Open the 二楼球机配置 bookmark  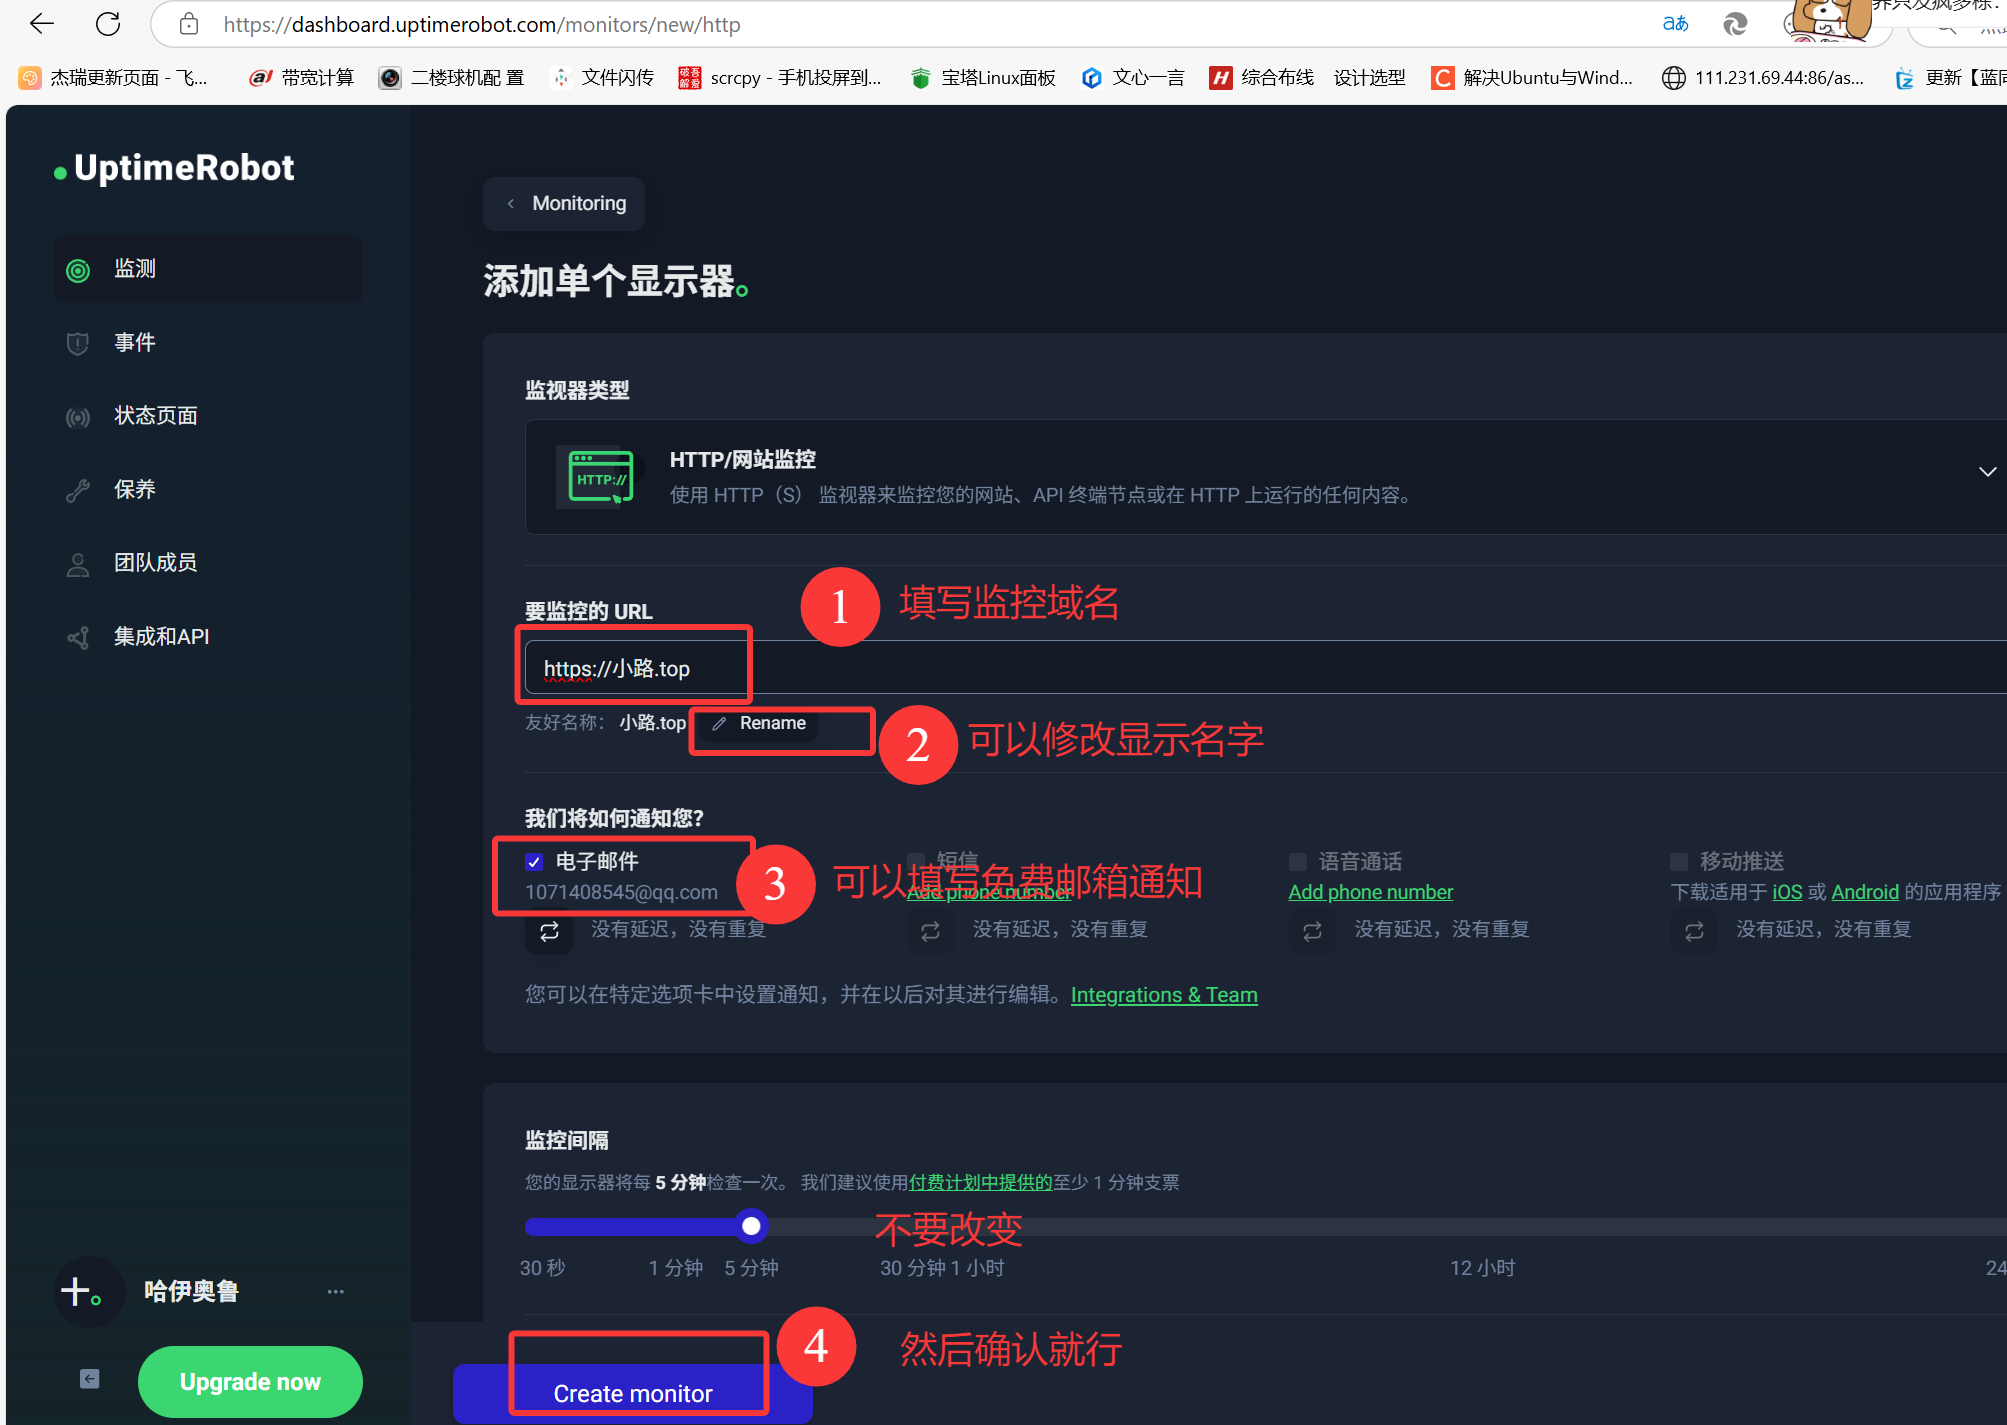pyautogui.click(x=452, y=78)
